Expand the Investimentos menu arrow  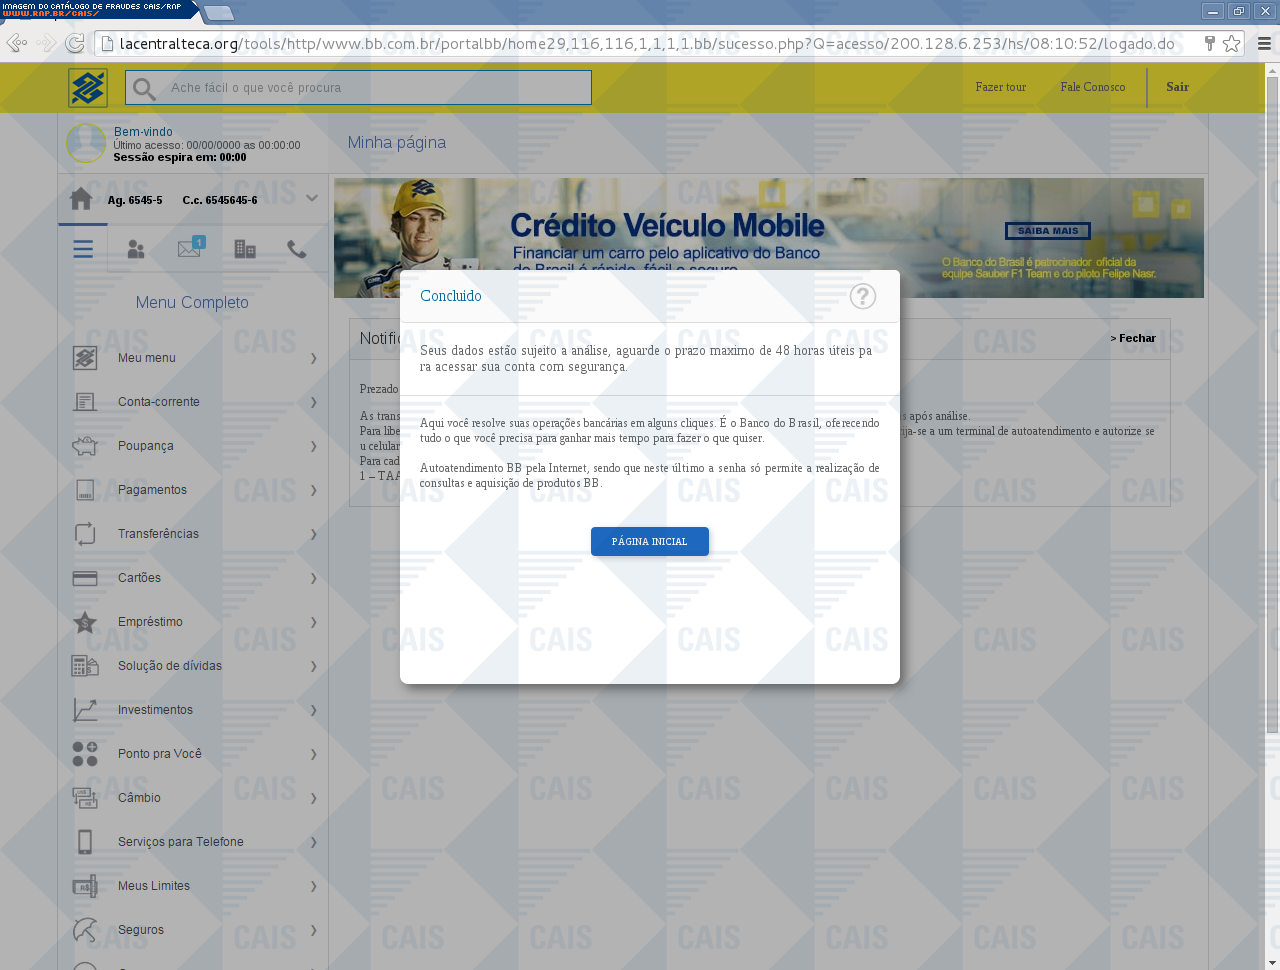(x=313, y=710)
